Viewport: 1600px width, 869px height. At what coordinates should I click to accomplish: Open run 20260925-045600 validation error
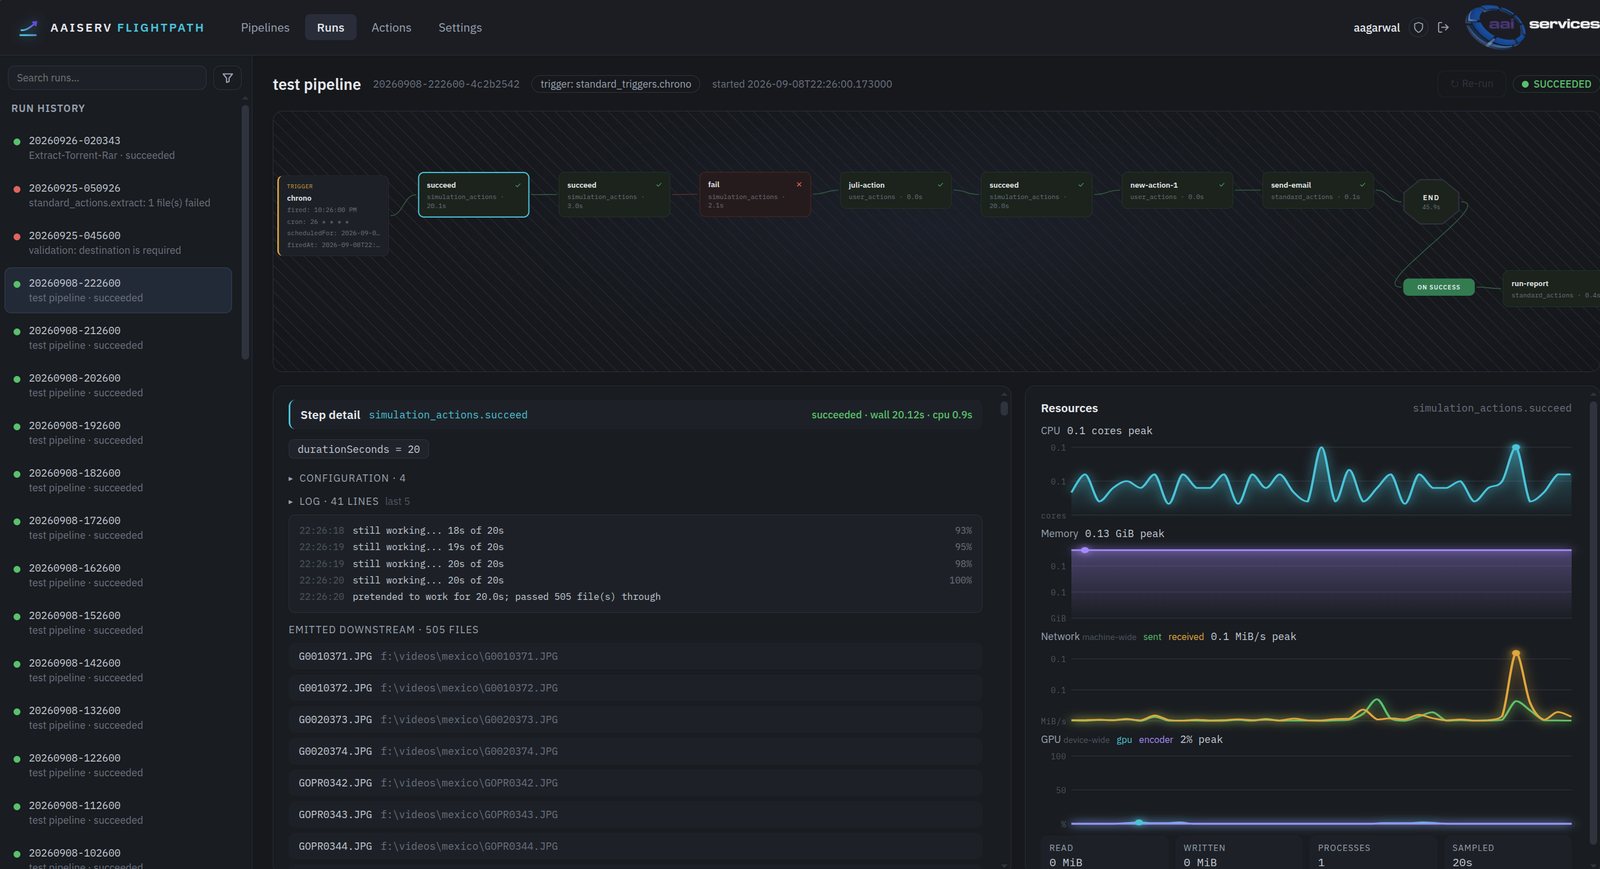click(x=118, y=243)
